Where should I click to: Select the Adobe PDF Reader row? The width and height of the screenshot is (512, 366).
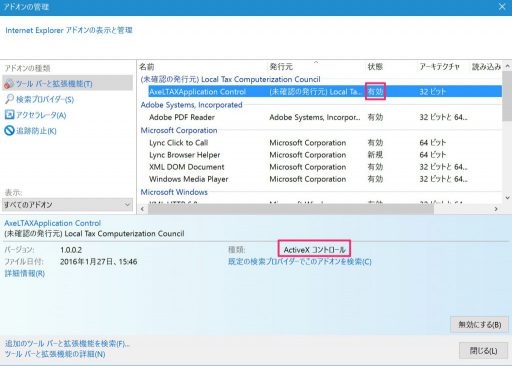(x=325, y=117)
